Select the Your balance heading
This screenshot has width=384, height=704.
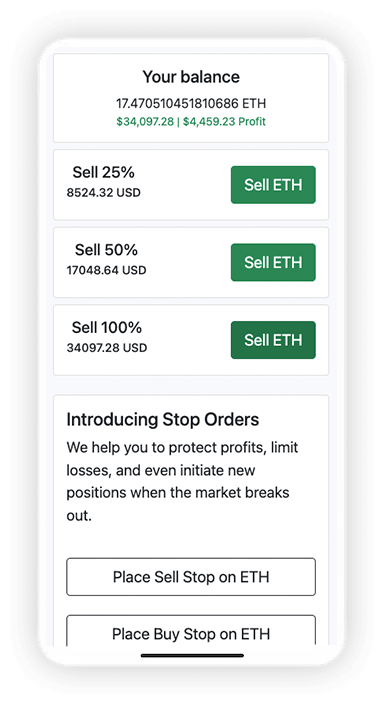191,77
